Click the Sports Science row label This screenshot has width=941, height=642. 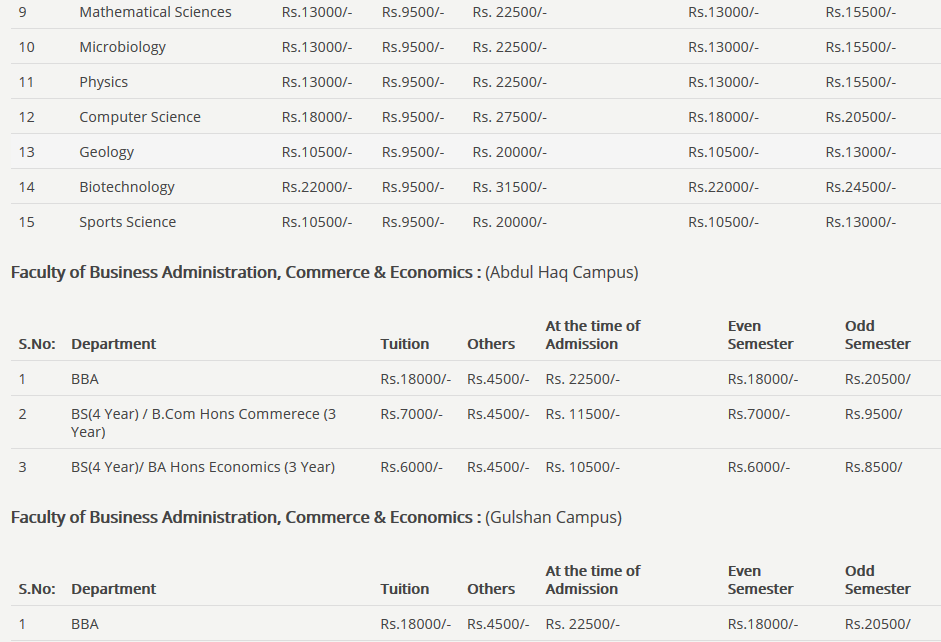point(127,222)
